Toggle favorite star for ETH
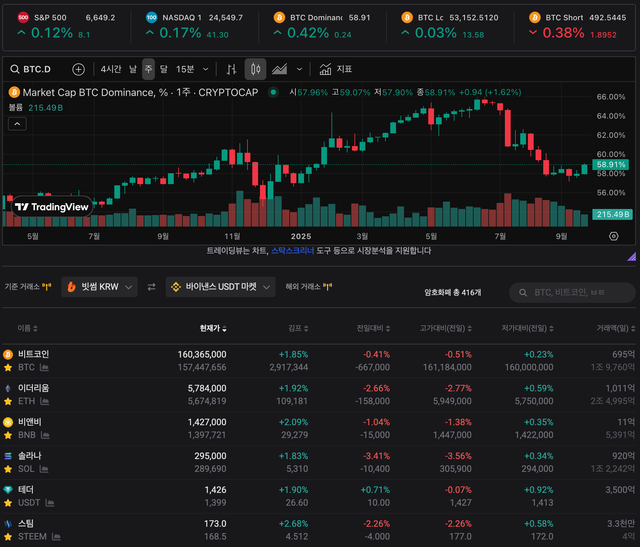640x547 pixels. [x=8, y=402]
